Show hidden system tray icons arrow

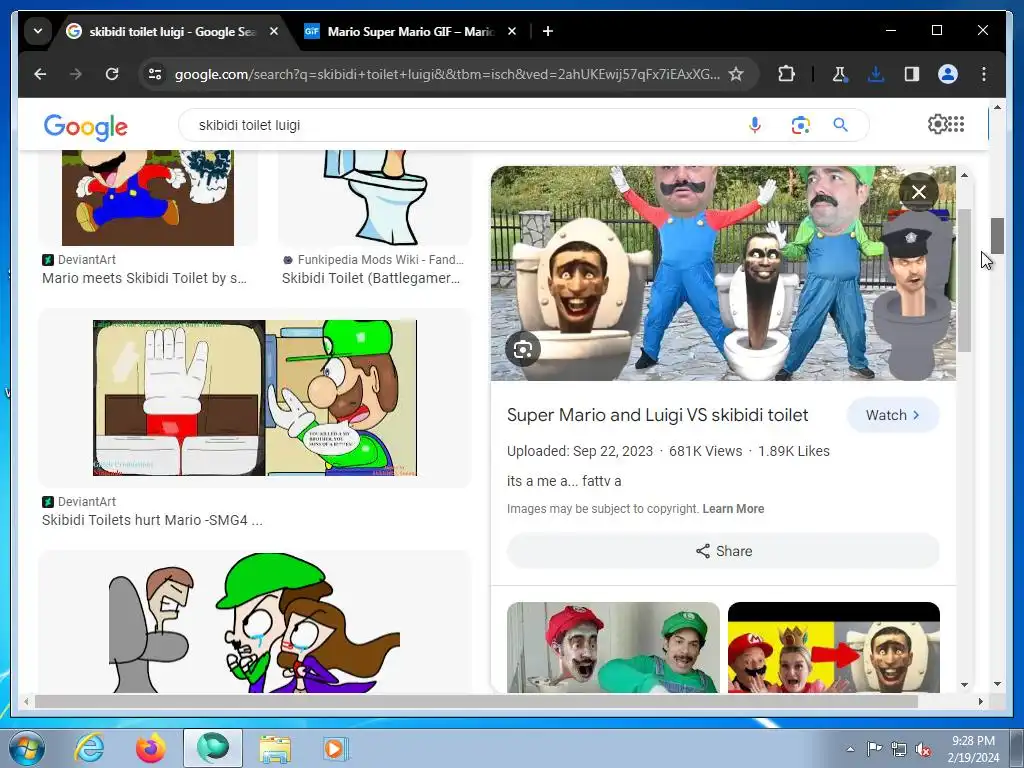[x=850, y=749]
